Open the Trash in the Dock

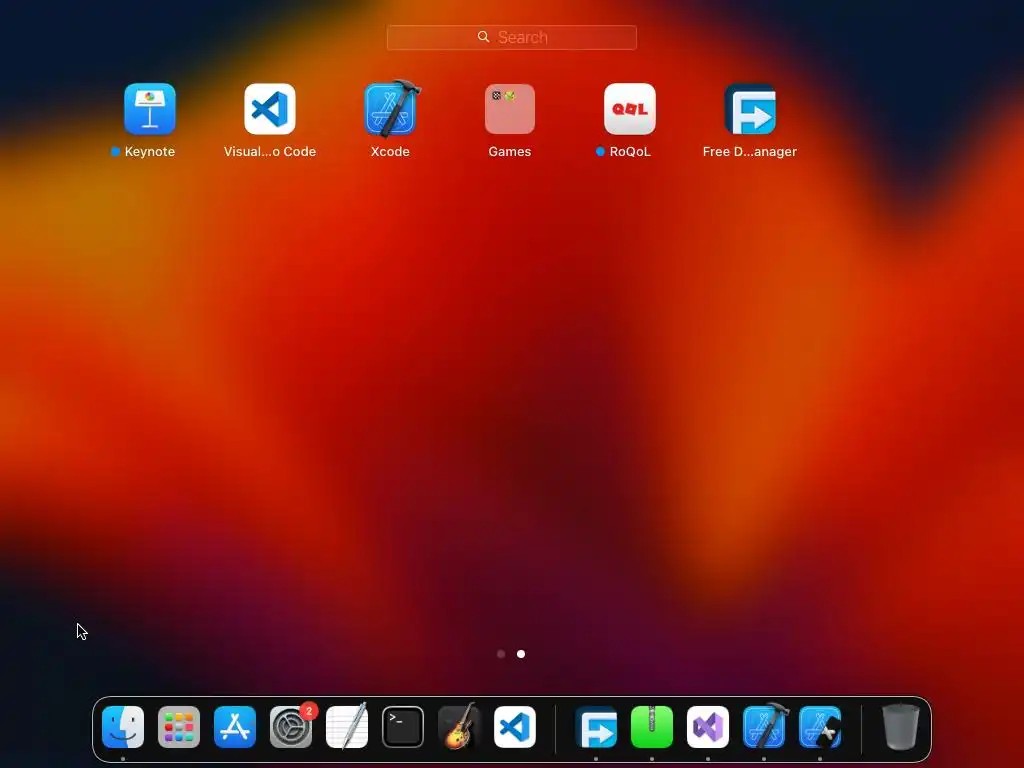901,727
